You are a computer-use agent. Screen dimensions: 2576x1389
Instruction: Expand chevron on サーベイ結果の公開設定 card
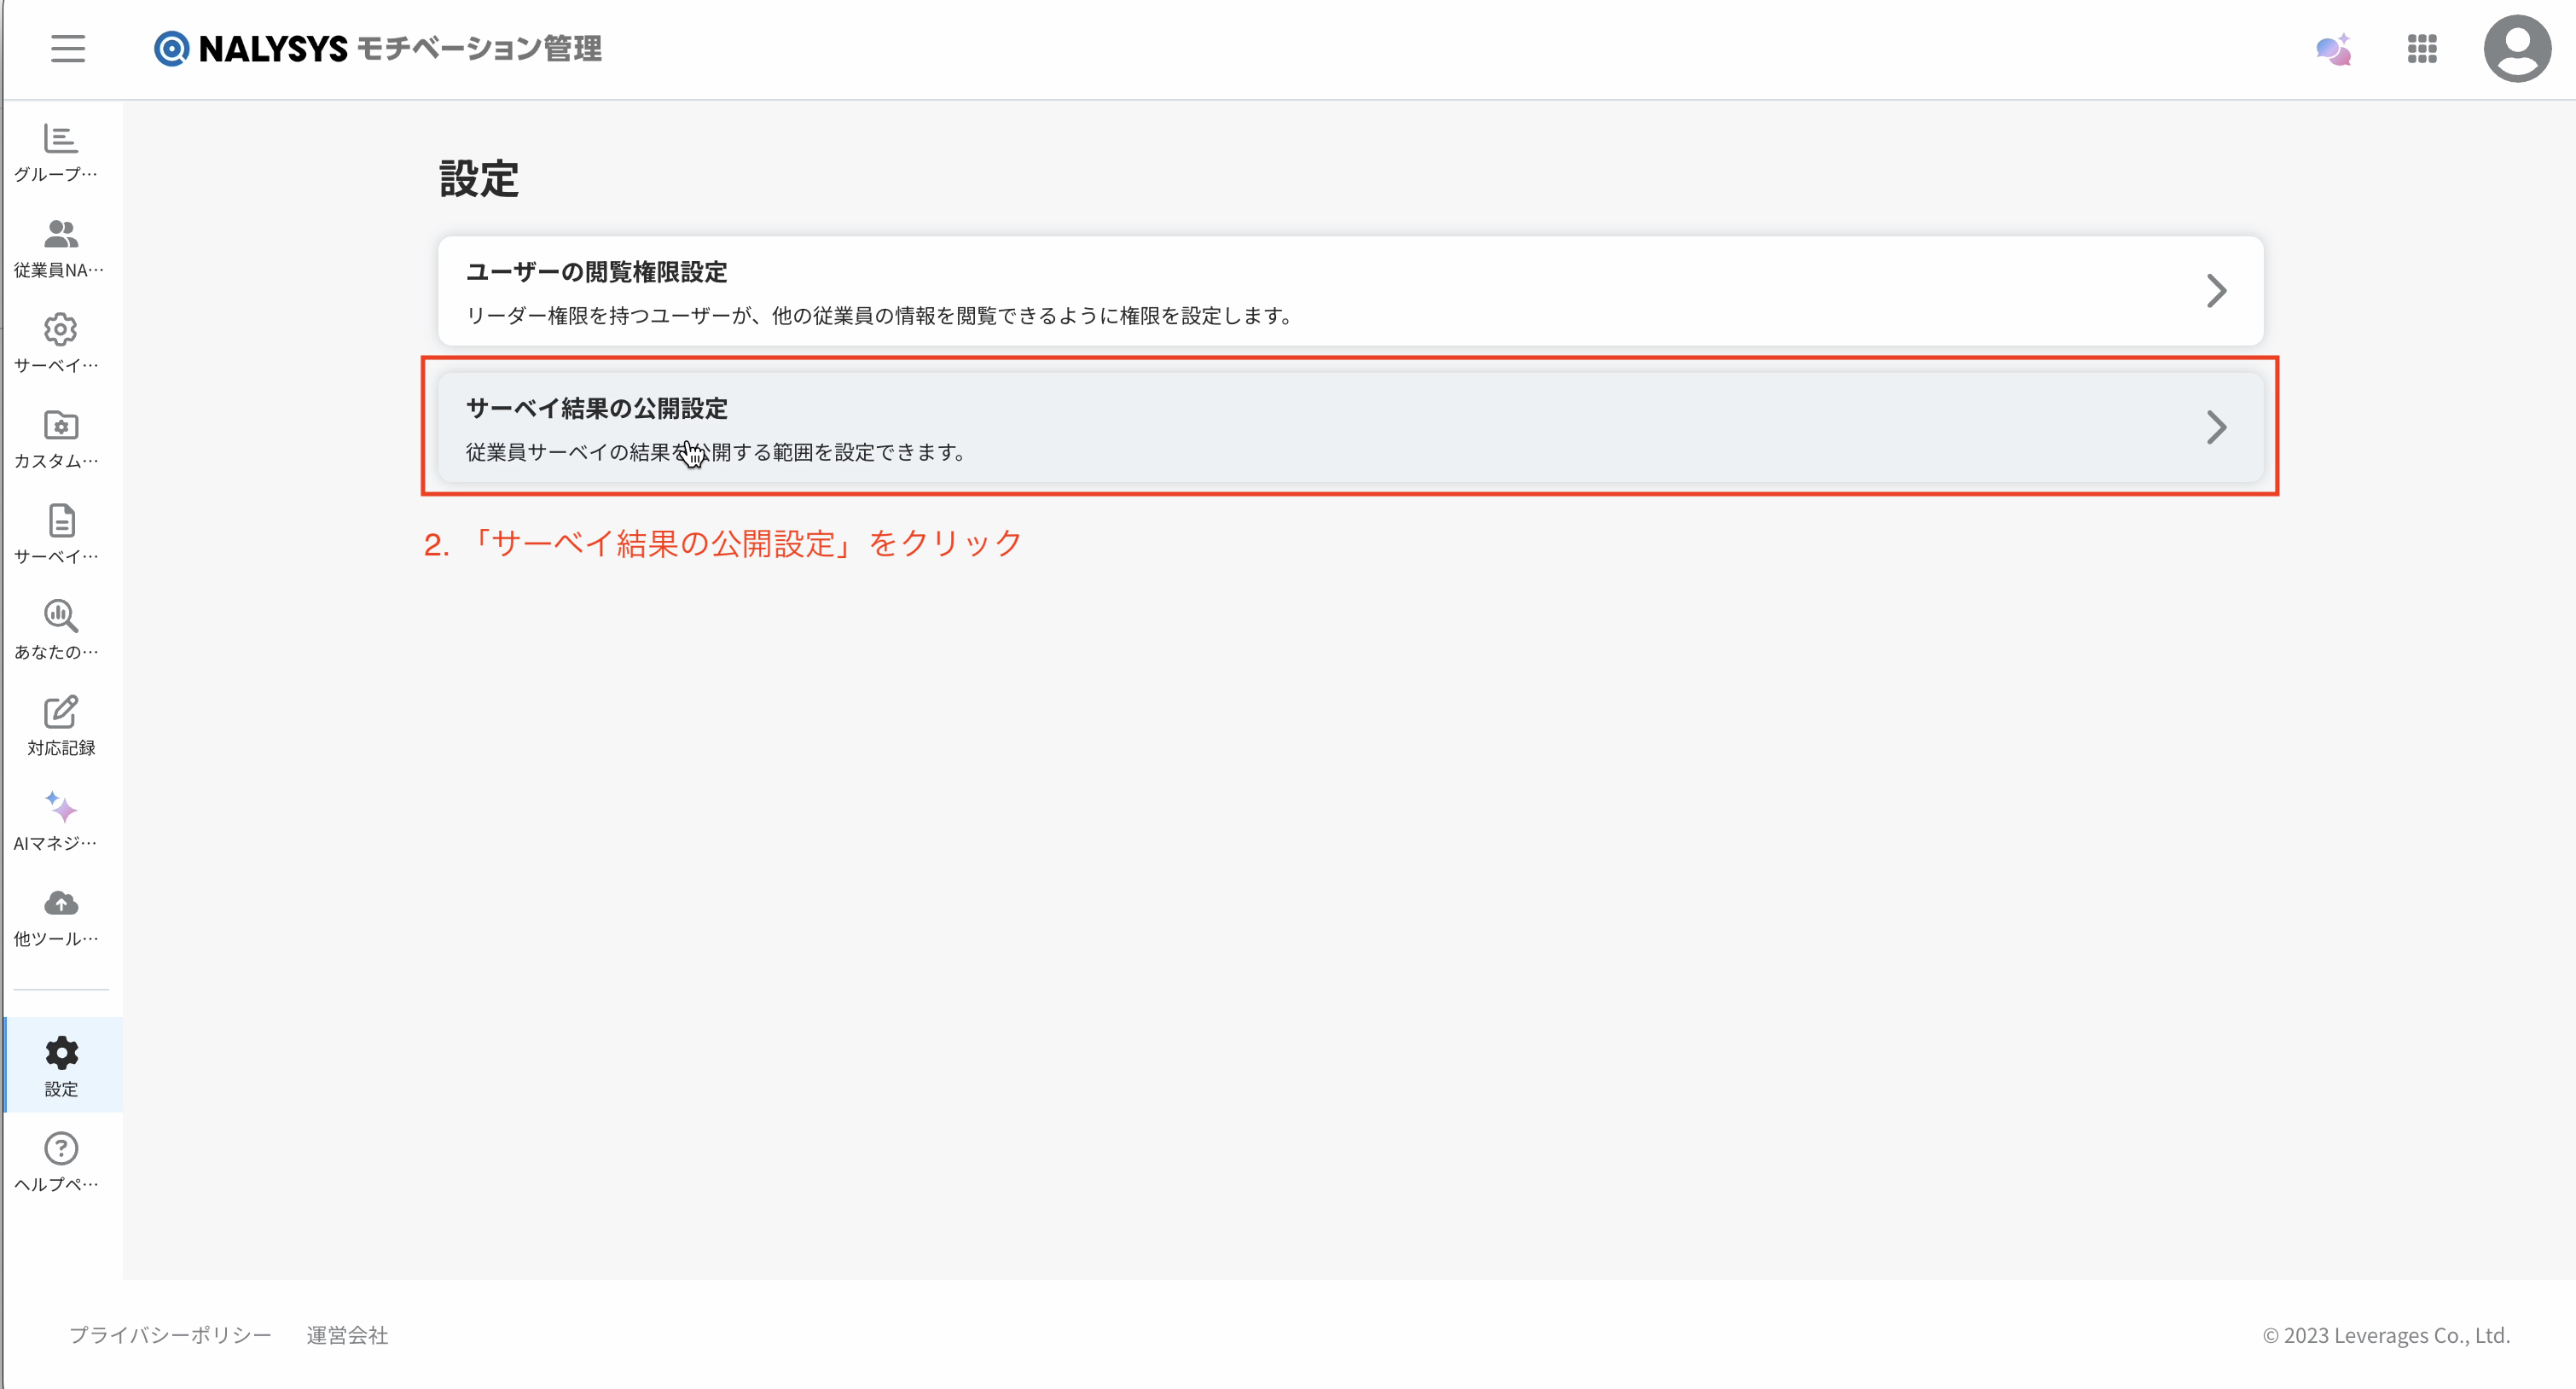tap(2216, 428)
